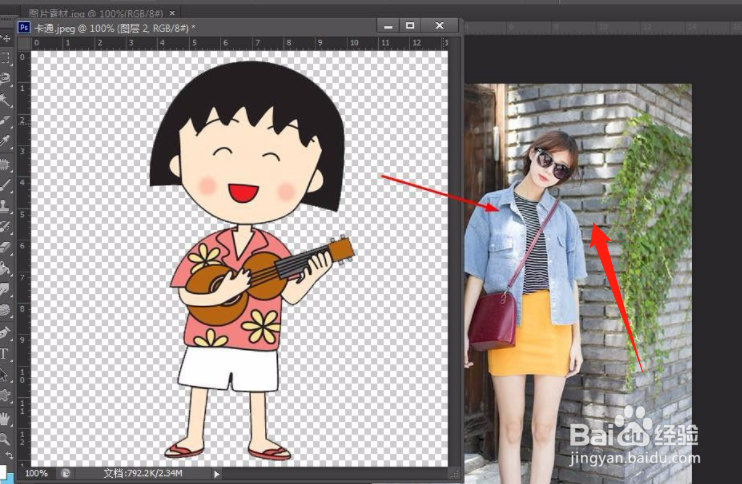This screenshot has height=484, width=742.
Task: Select the Magic Wand tool
Action: click(x=5, y=99)
